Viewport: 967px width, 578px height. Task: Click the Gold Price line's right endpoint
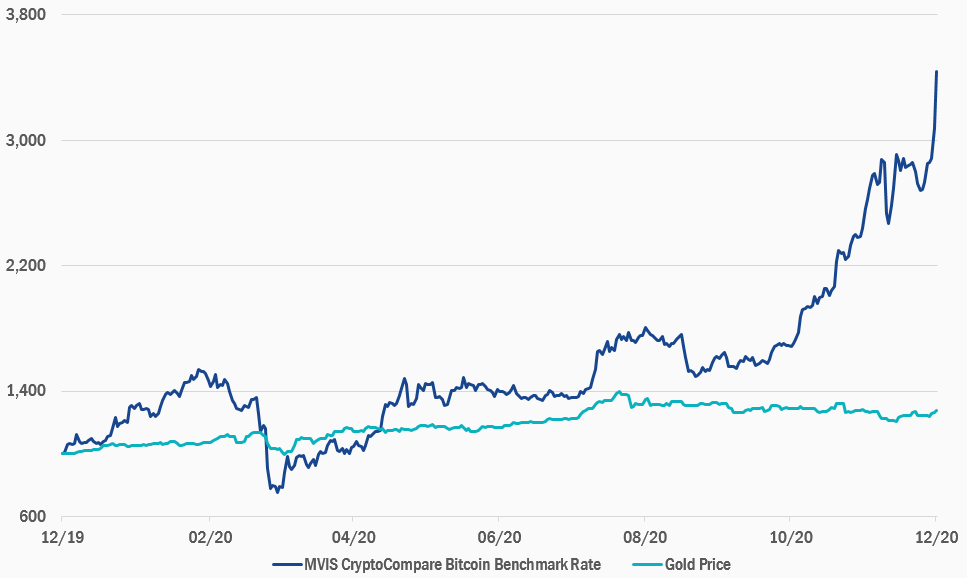point(936,410)
